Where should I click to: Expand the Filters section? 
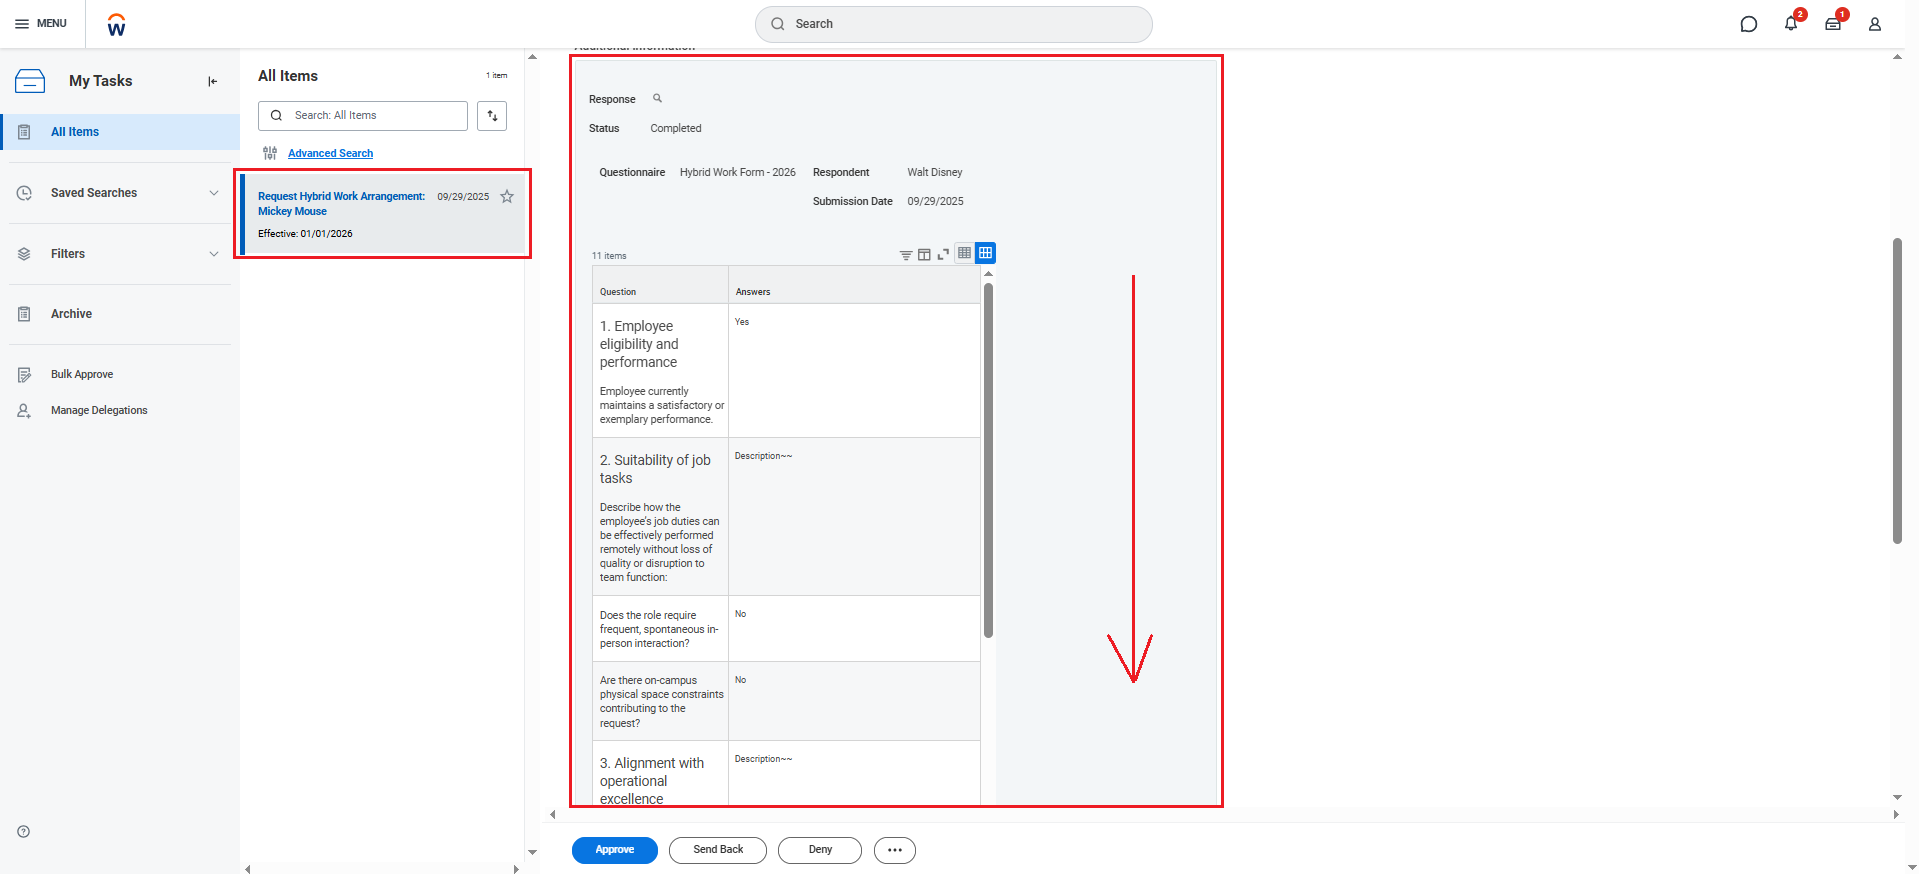click(x=213, y=254)
